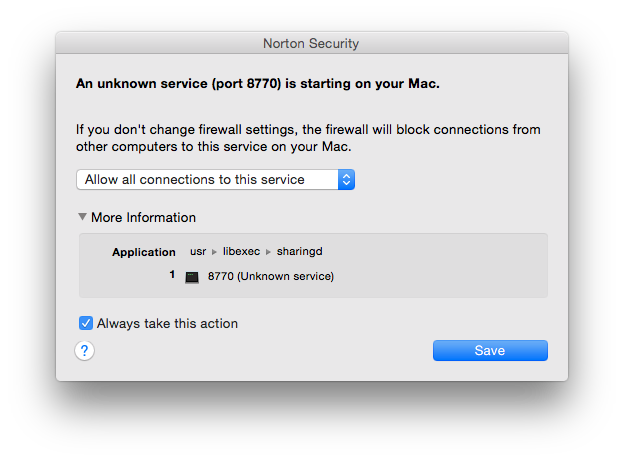Click the bold 'unknown service' heading
The height and width of the screenshot is (461, 624).
[258, 83]
